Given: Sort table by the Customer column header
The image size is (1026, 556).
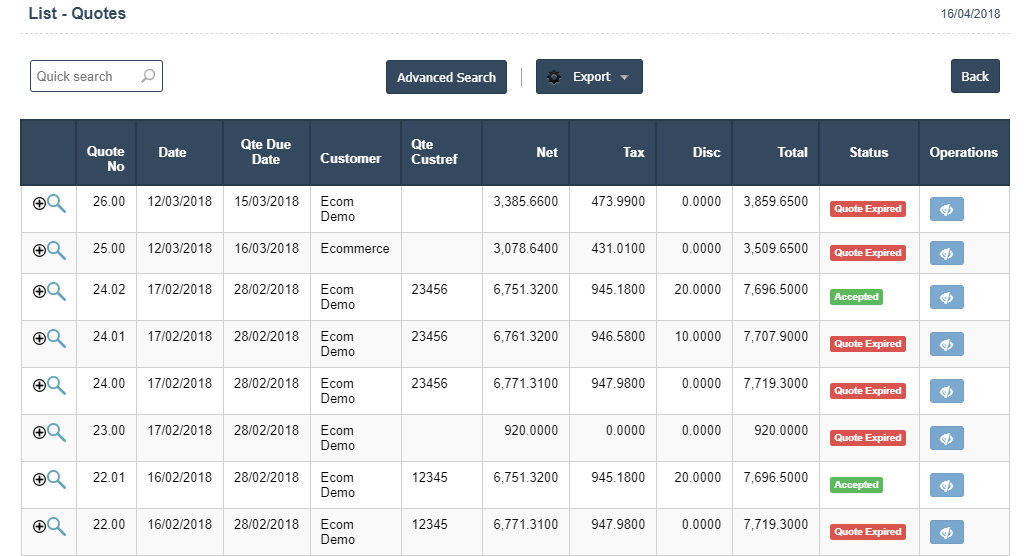Looking at the screenshot, I should (350, 158).
